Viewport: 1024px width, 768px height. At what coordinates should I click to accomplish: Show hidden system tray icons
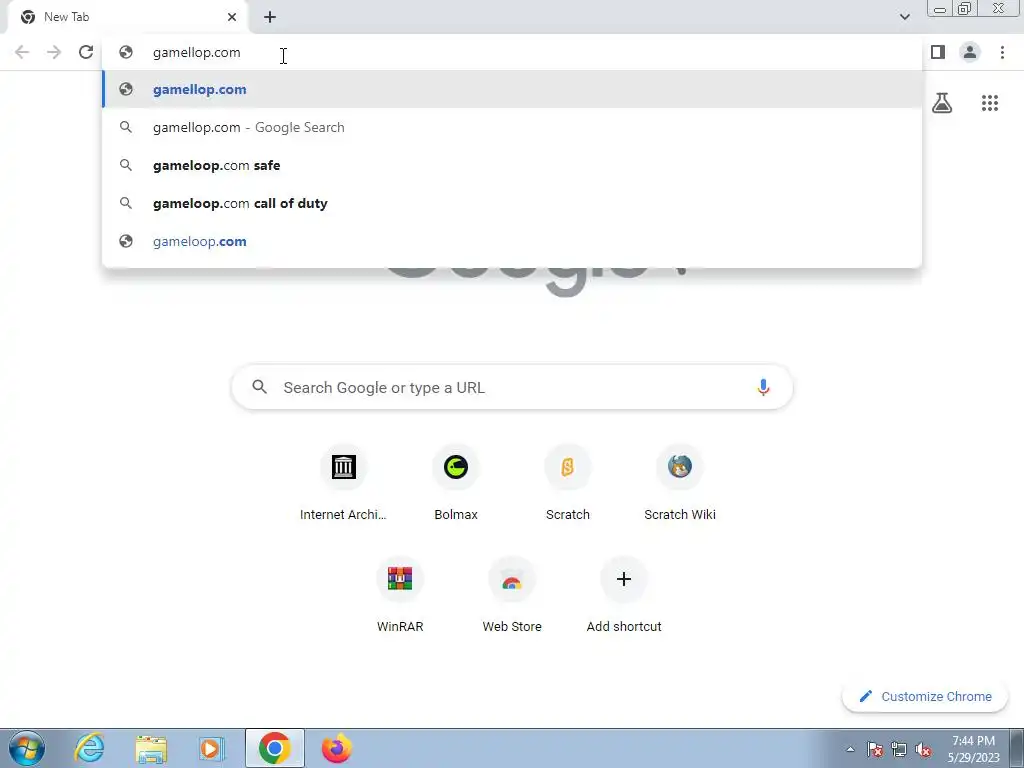850,749
